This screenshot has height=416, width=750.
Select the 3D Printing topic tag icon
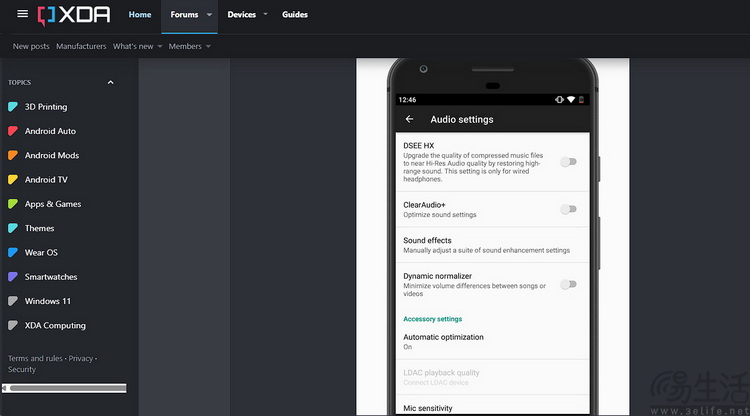pos(13,107)
